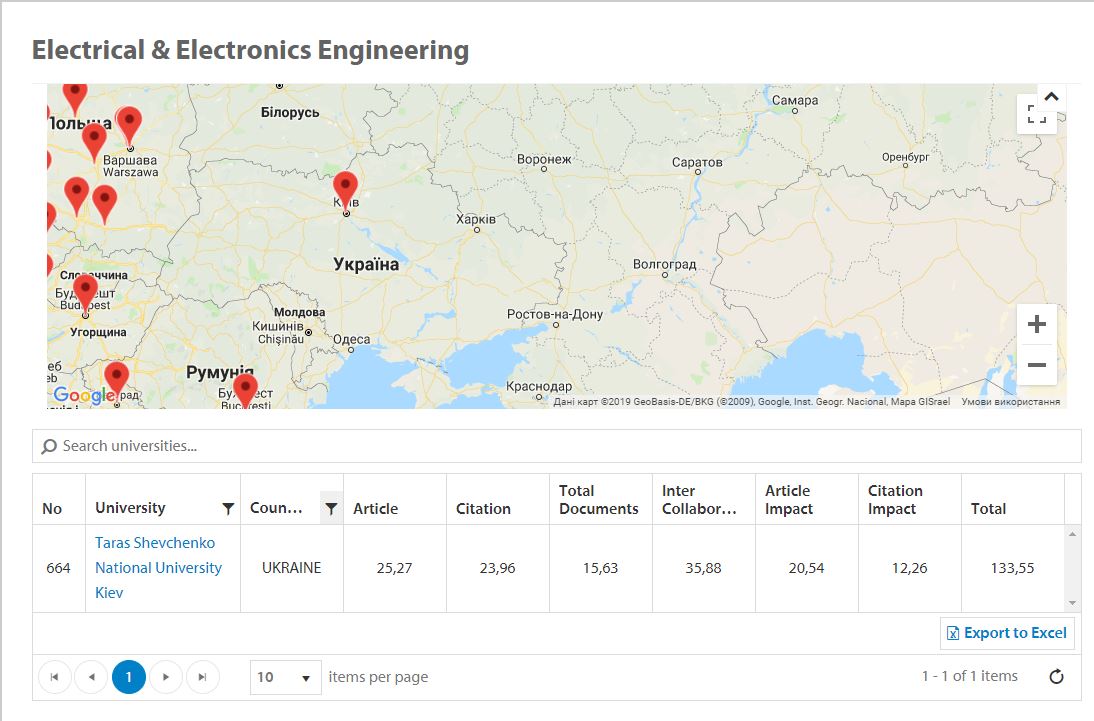This screenshot has width=1094, height=721.
Task: Sort by the Citation Impact column header
Action: pos(895,500)
